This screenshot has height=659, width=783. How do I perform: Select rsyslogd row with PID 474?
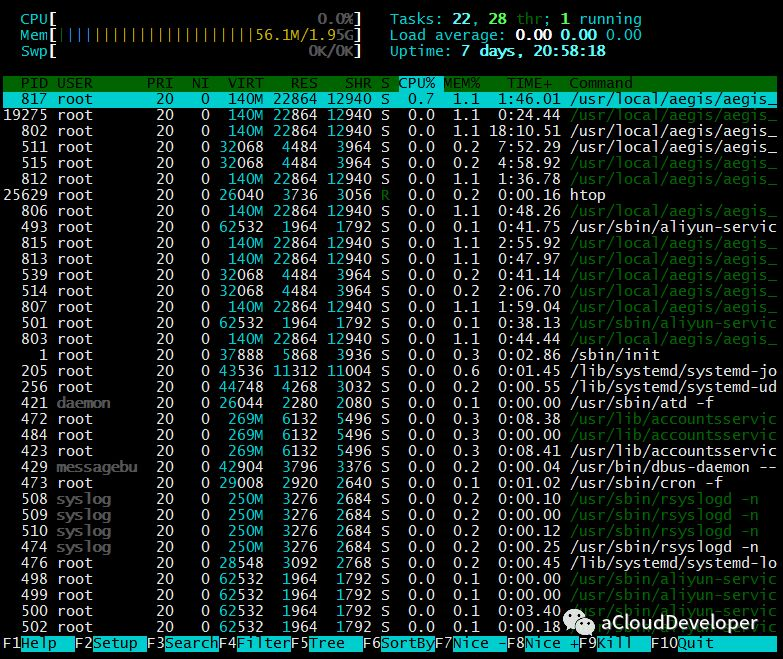coord(390,547)
